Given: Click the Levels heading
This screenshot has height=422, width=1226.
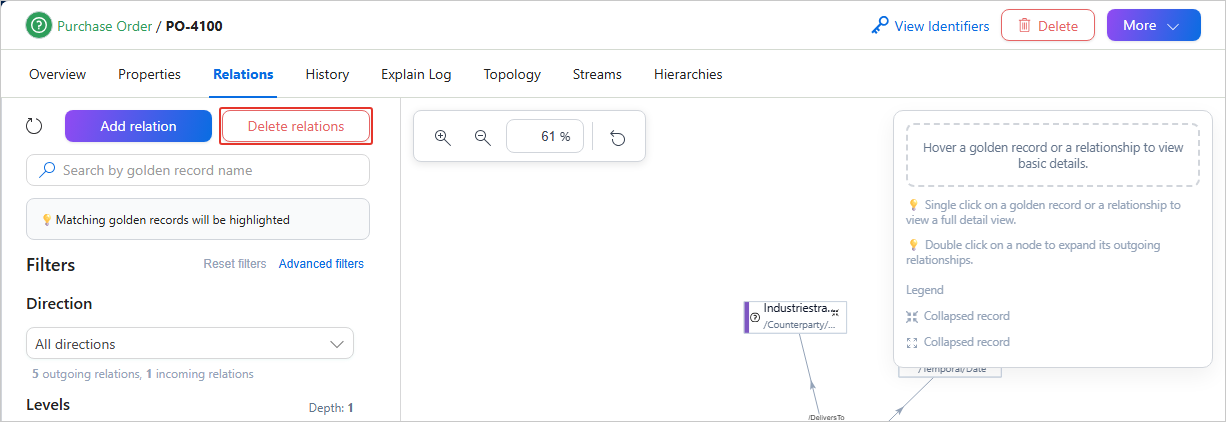Looking at the screenshot, I should (48, 404).
